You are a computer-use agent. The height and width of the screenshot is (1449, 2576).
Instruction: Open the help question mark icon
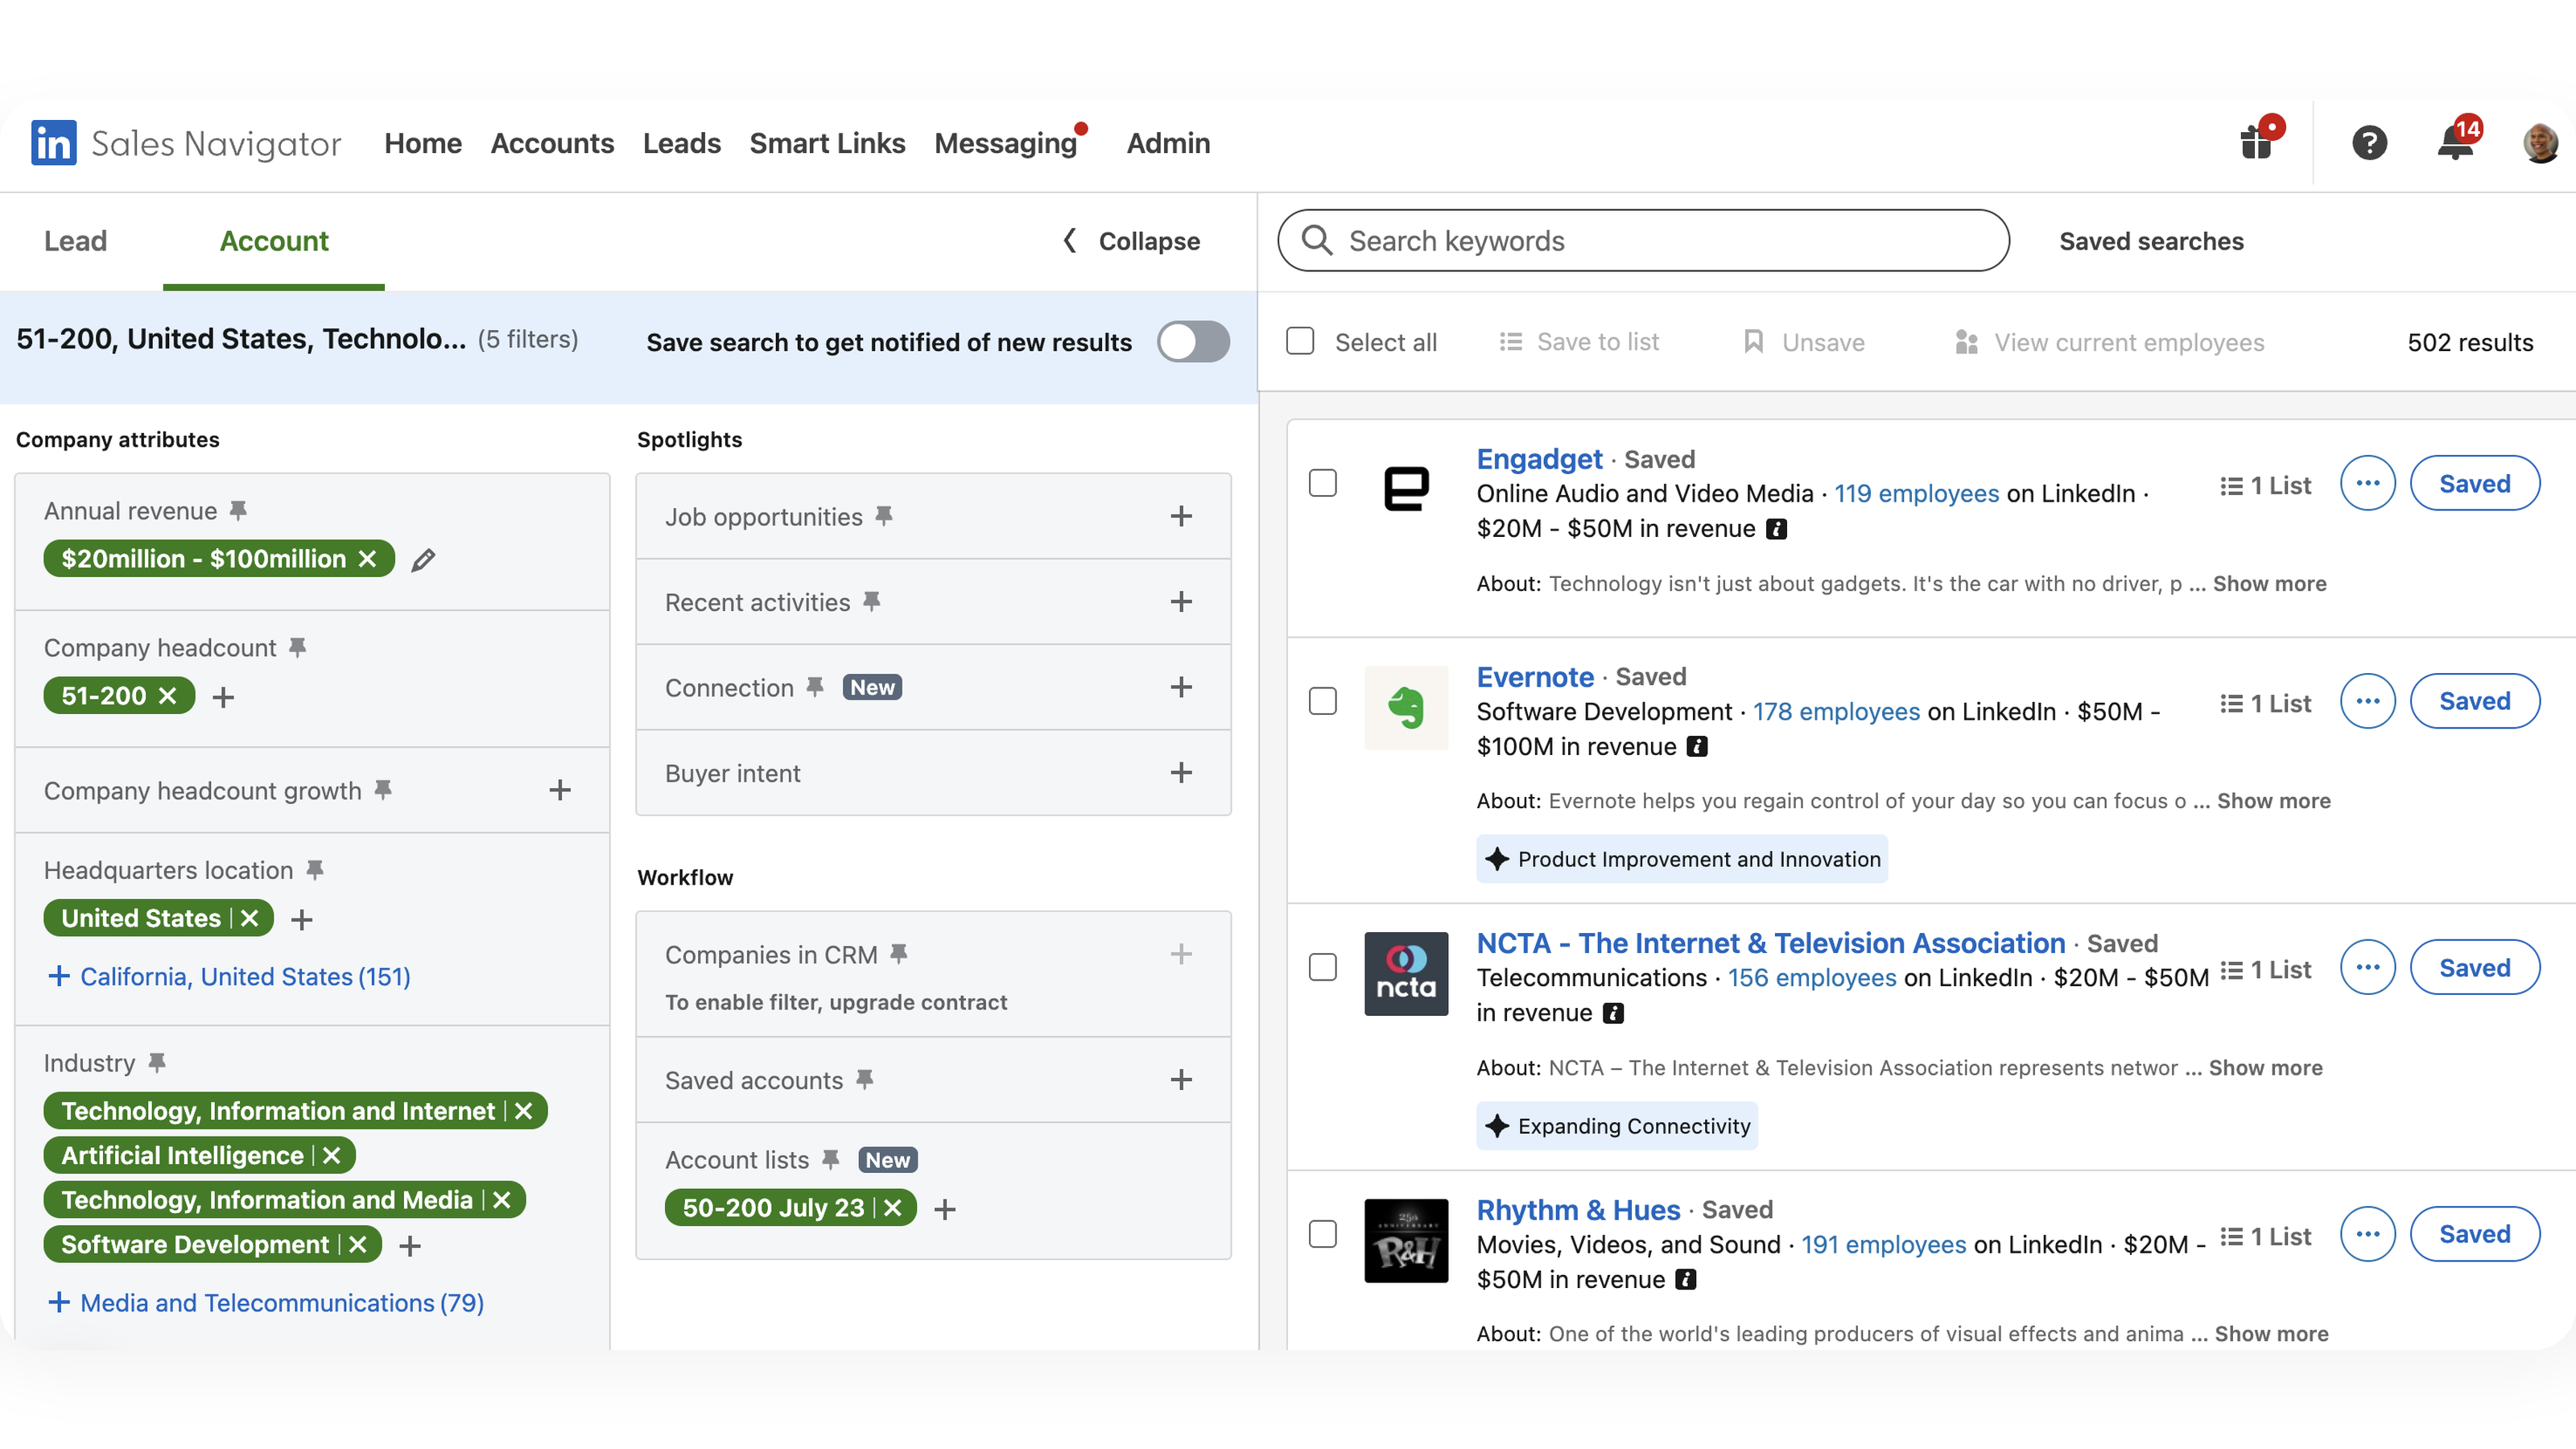(2369, 143)
